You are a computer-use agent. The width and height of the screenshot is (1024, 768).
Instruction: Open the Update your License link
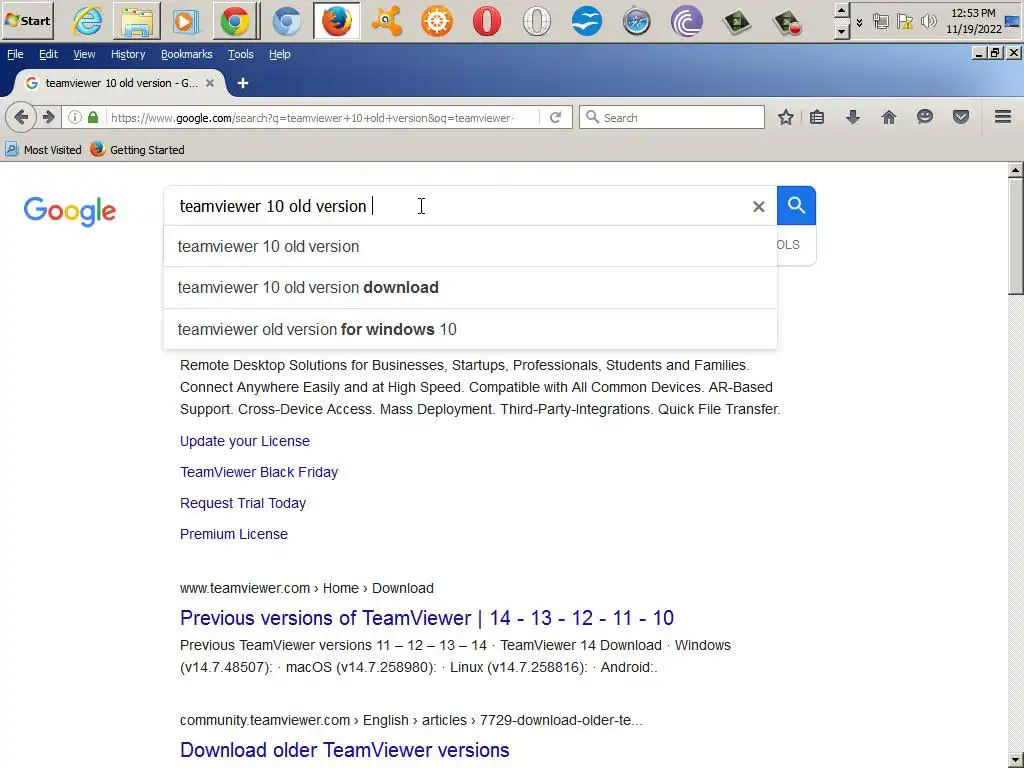pyautogui.click(x=245, y=441)
